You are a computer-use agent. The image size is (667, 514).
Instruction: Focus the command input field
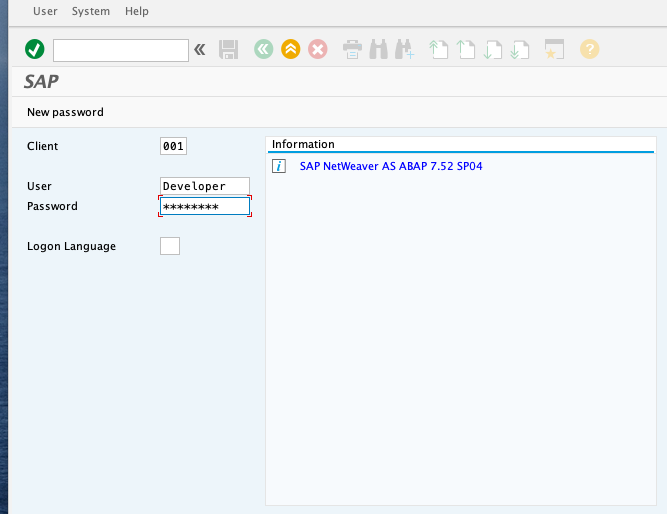(x=121, y=50)
